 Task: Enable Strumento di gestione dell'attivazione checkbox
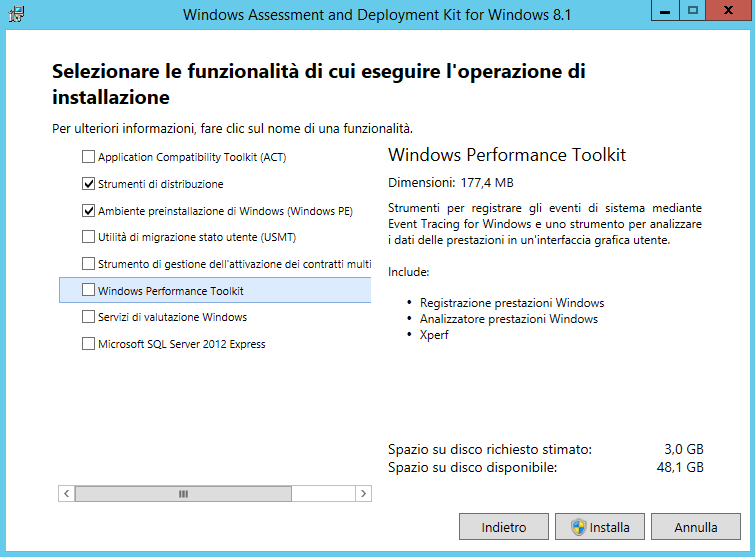pyautogui.click(x=89, y=264)
